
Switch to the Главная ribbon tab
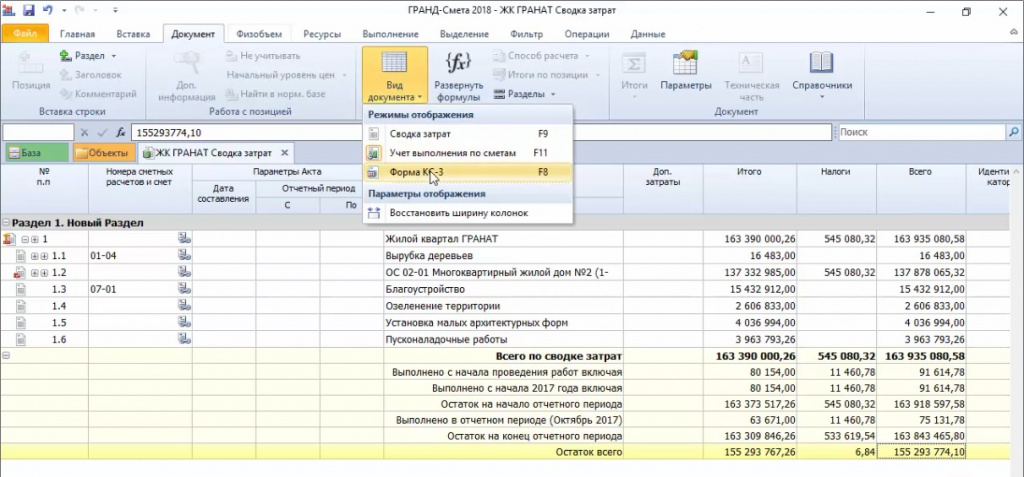(x=77, y=34)
